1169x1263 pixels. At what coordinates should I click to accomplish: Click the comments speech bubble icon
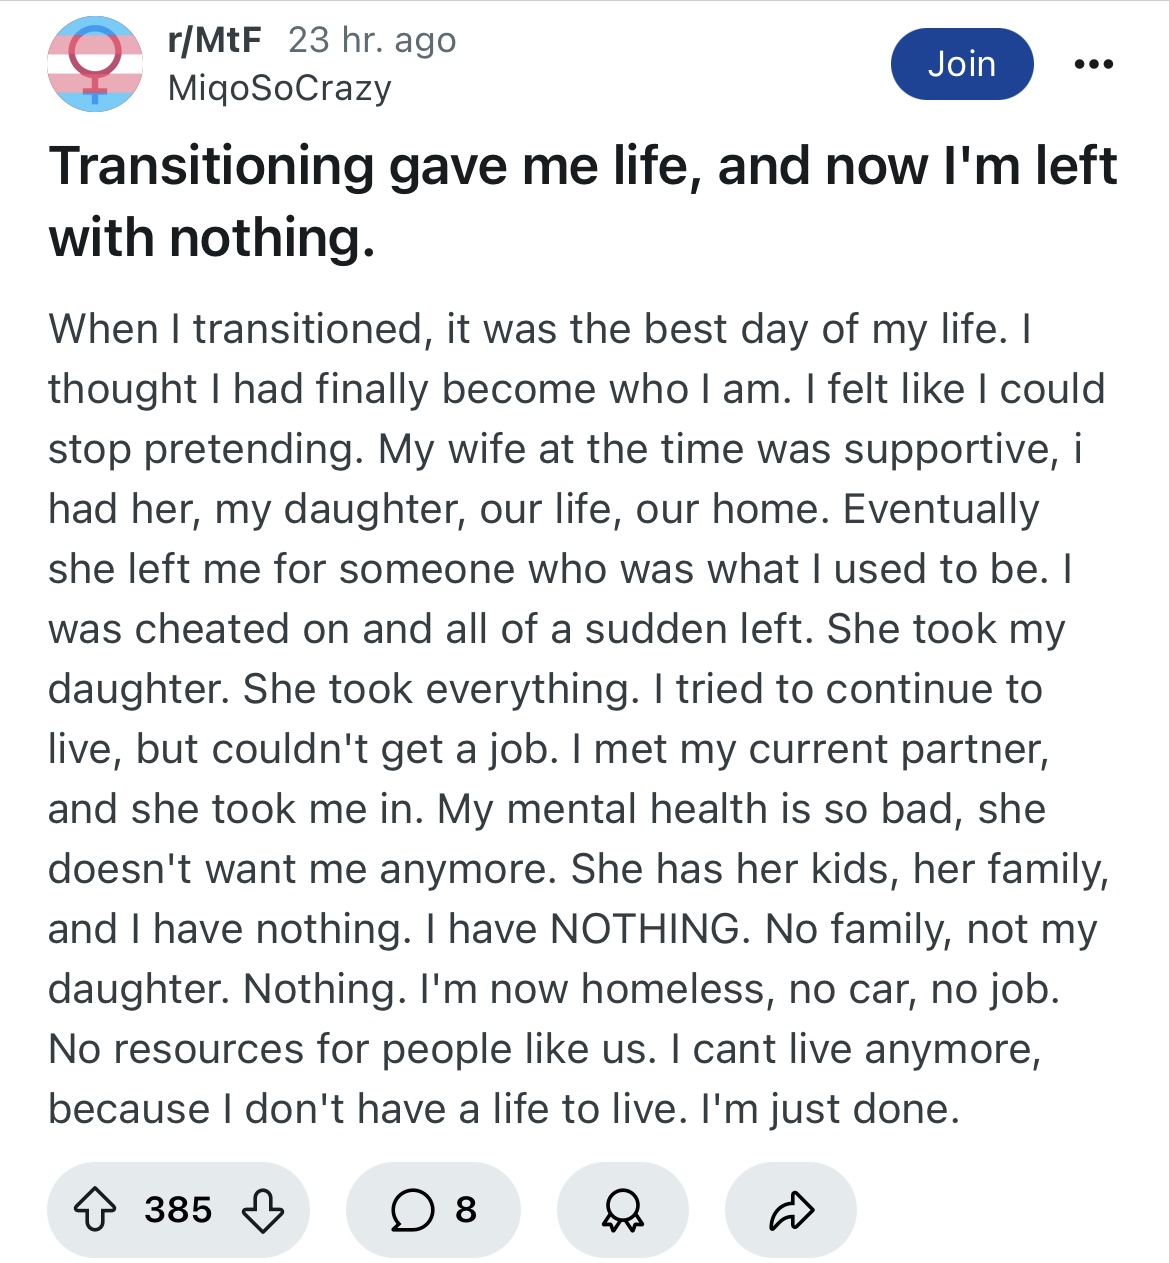coord(412,1210)
